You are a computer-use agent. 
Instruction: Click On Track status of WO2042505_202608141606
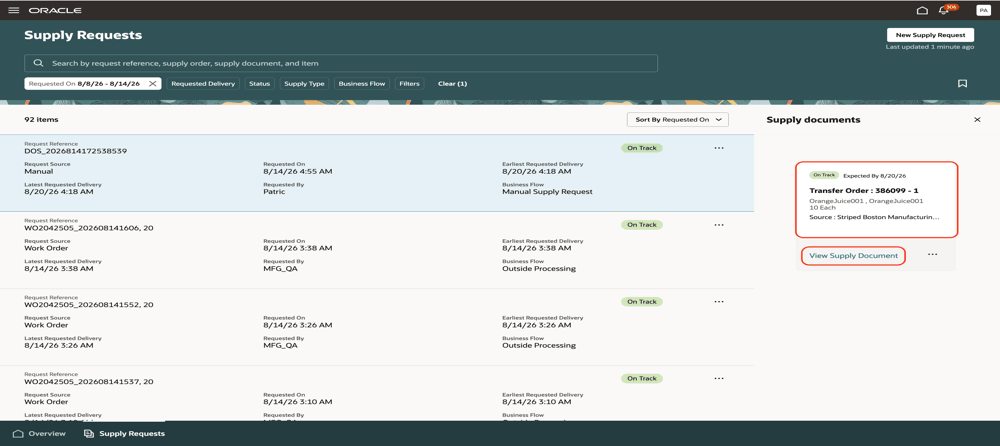642,225
